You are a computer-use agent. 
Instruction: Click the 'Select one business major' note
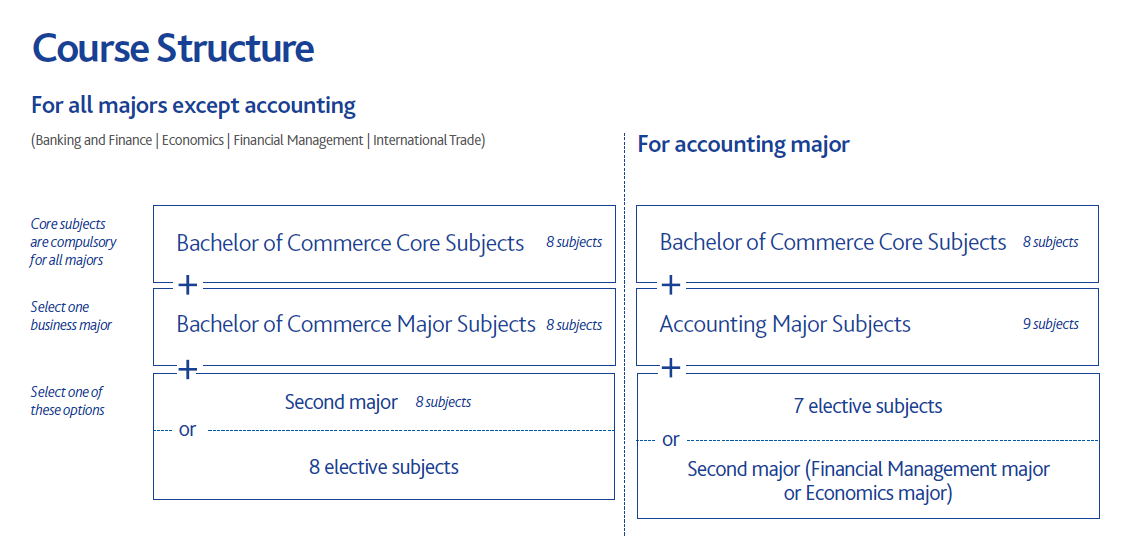[71, 316]
